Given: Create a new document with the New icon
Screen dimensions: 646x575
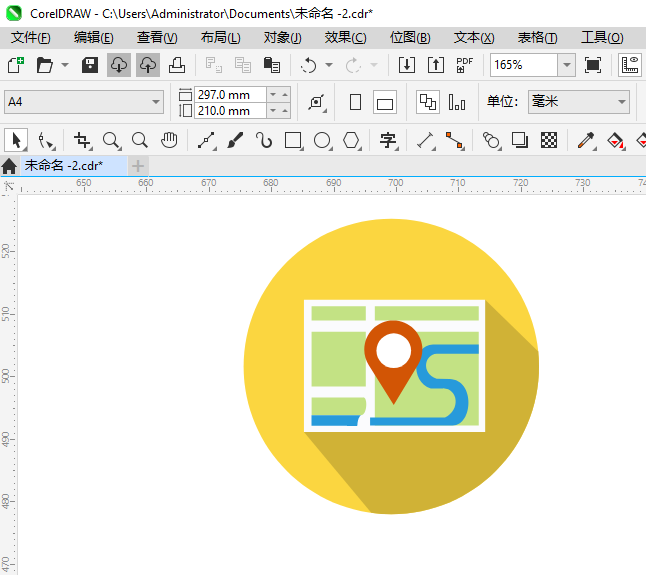Looking at the screenshot, I should pos(16,65).
